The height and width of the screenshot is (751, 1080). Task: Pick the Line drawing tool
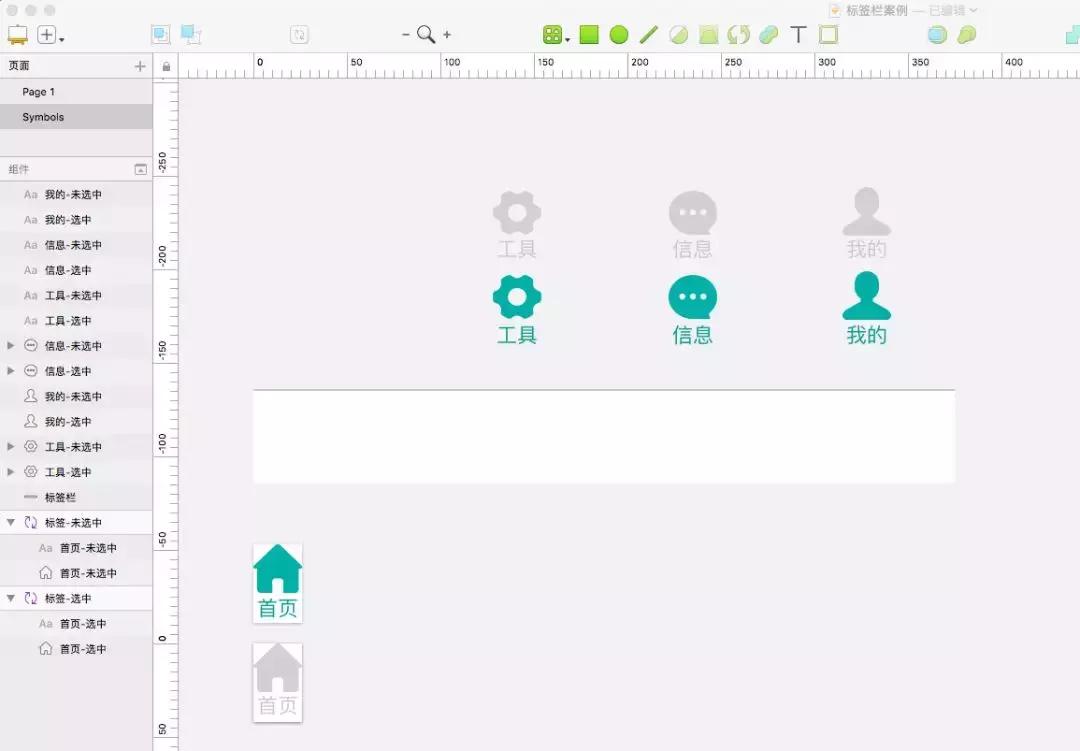[x=648, y=35]
